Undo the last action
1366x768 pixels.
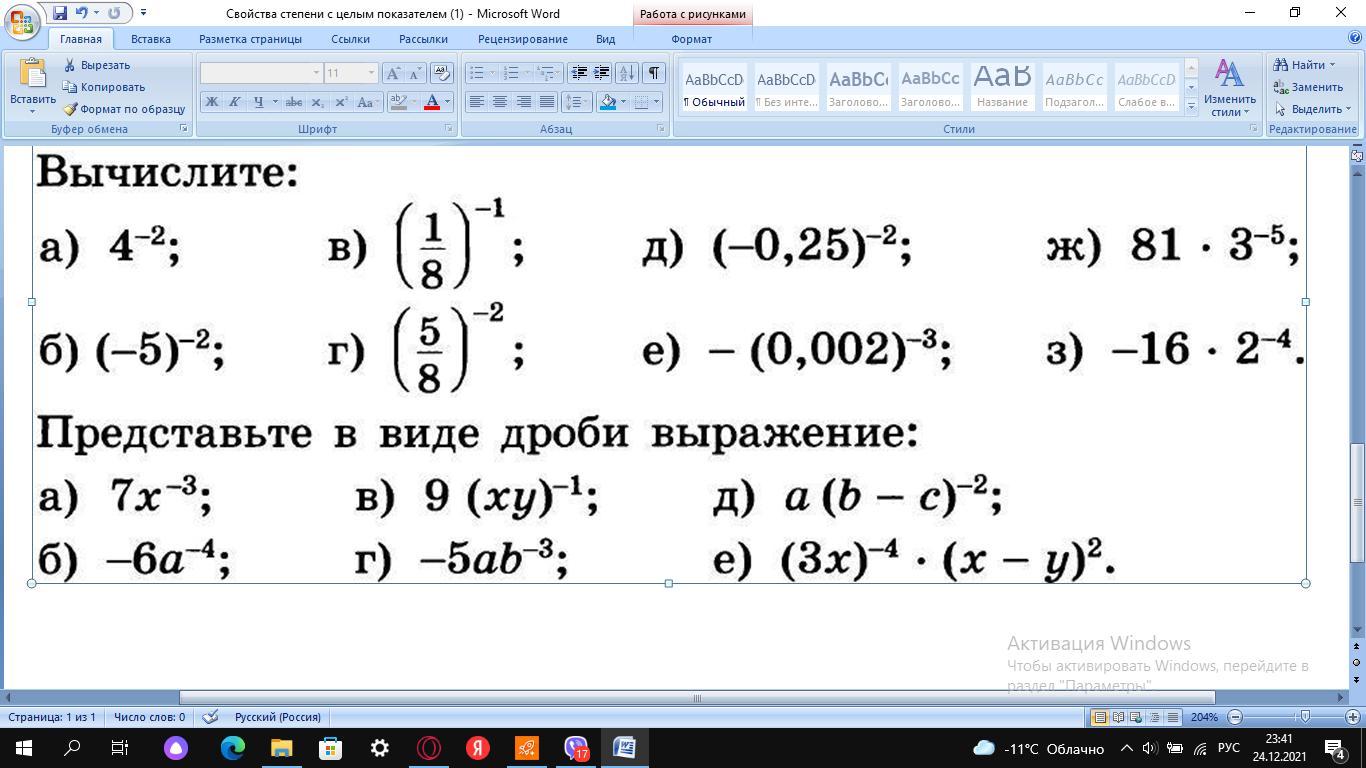pos(82,13)
